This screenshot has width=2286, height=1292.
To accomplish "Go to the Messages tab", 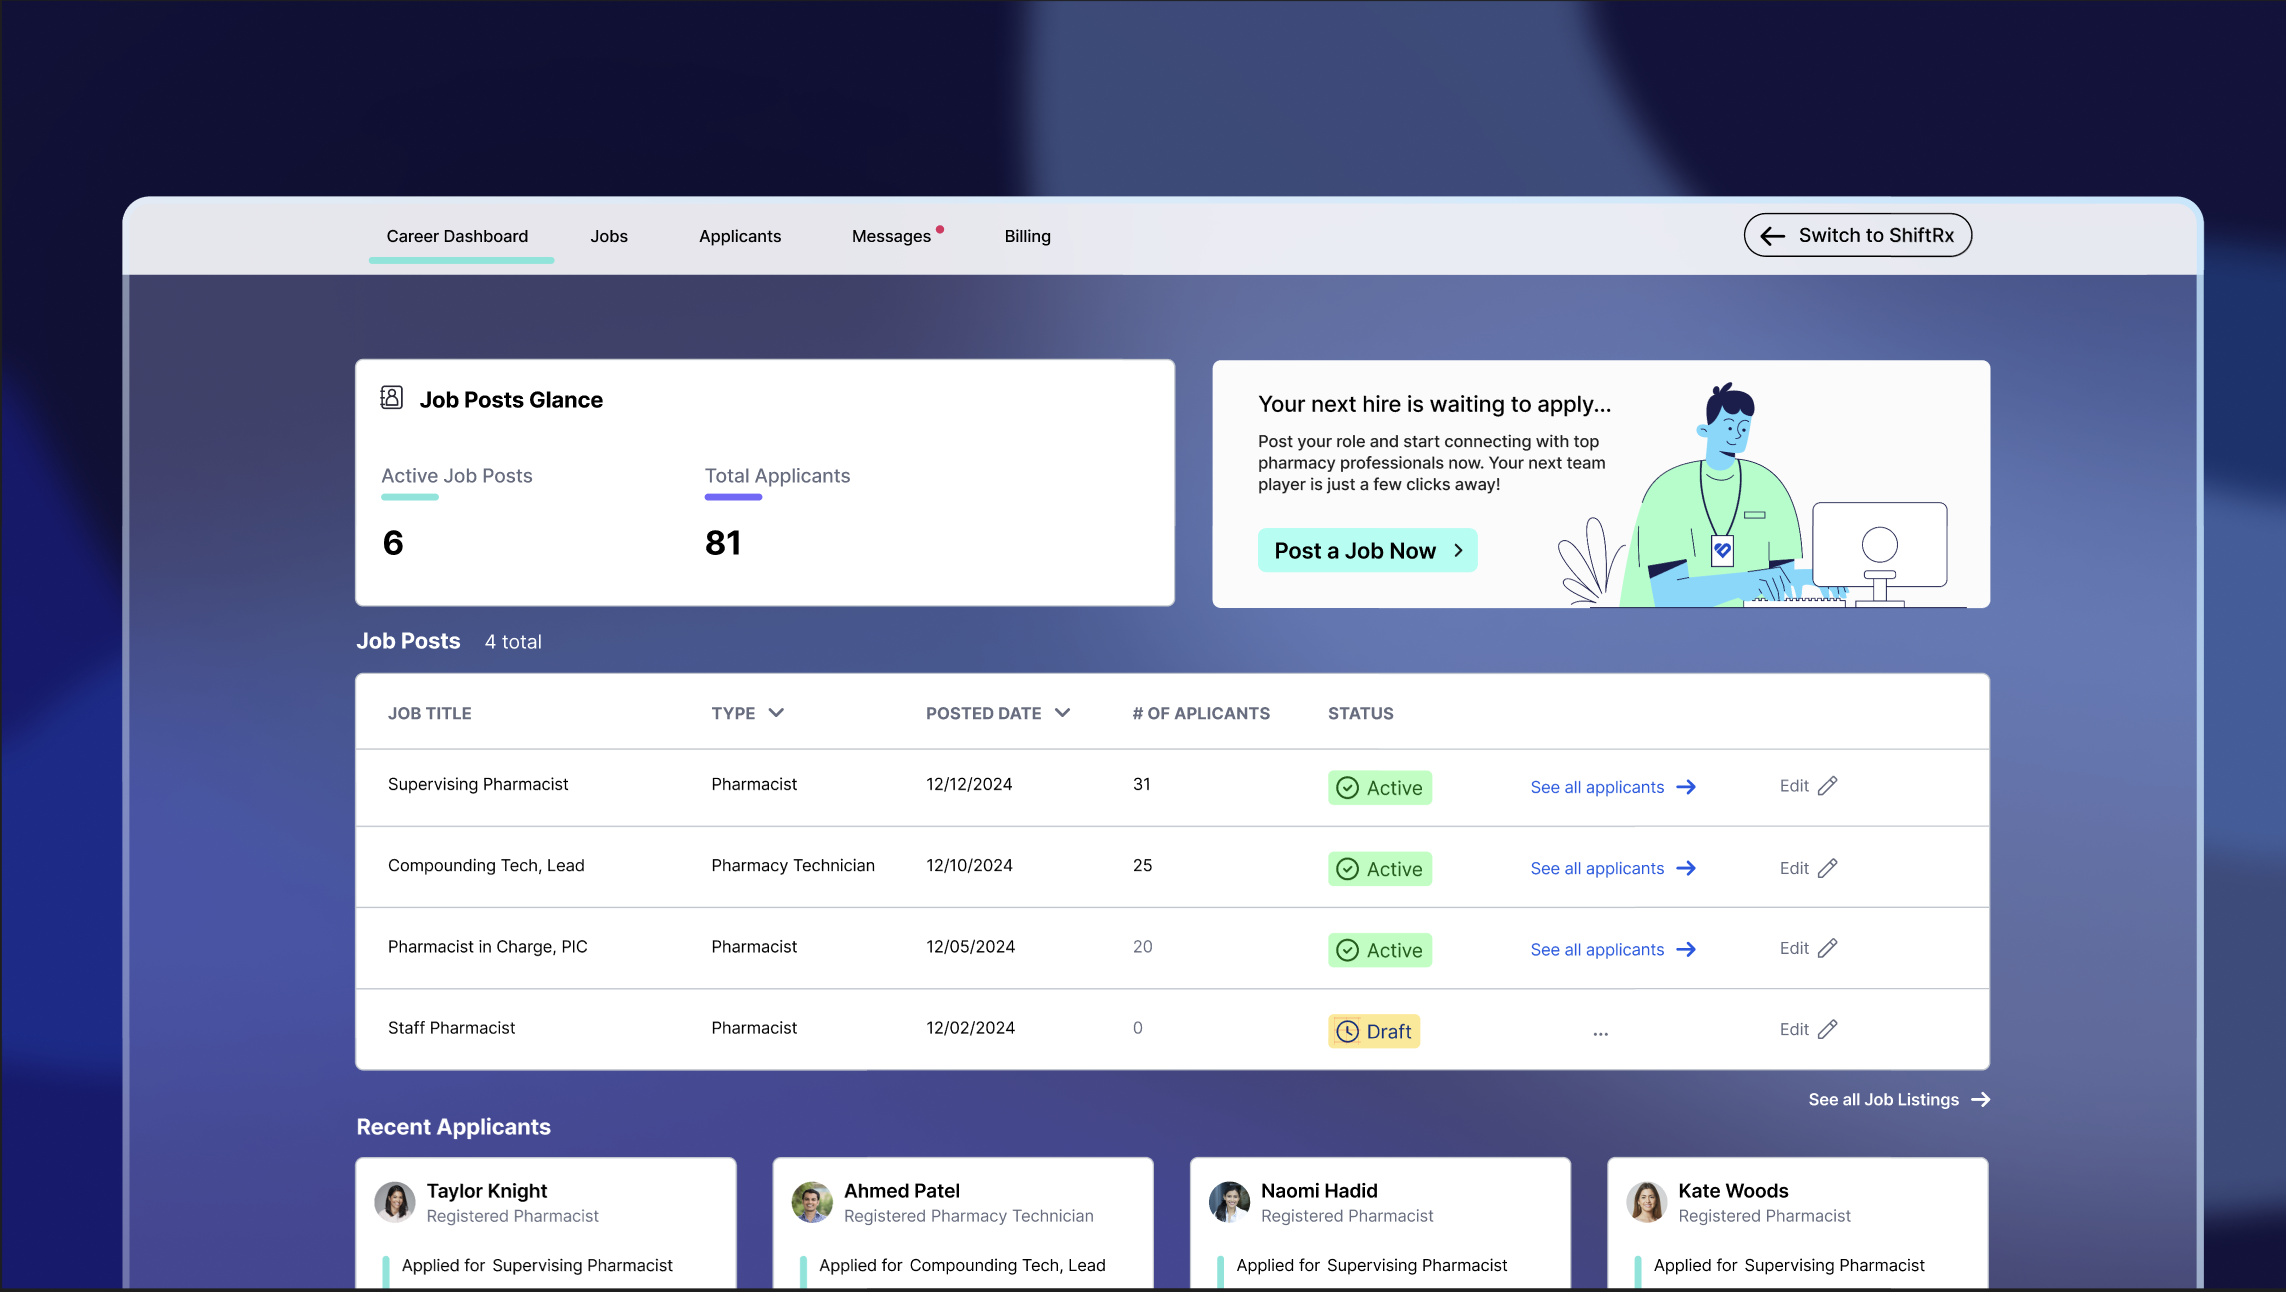I will (891, 236).
